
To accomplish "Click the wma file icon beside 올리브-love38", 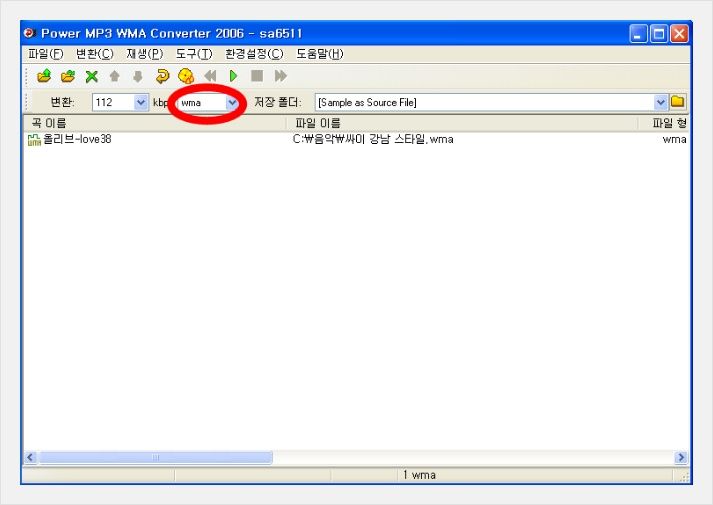I will (34, 140).
